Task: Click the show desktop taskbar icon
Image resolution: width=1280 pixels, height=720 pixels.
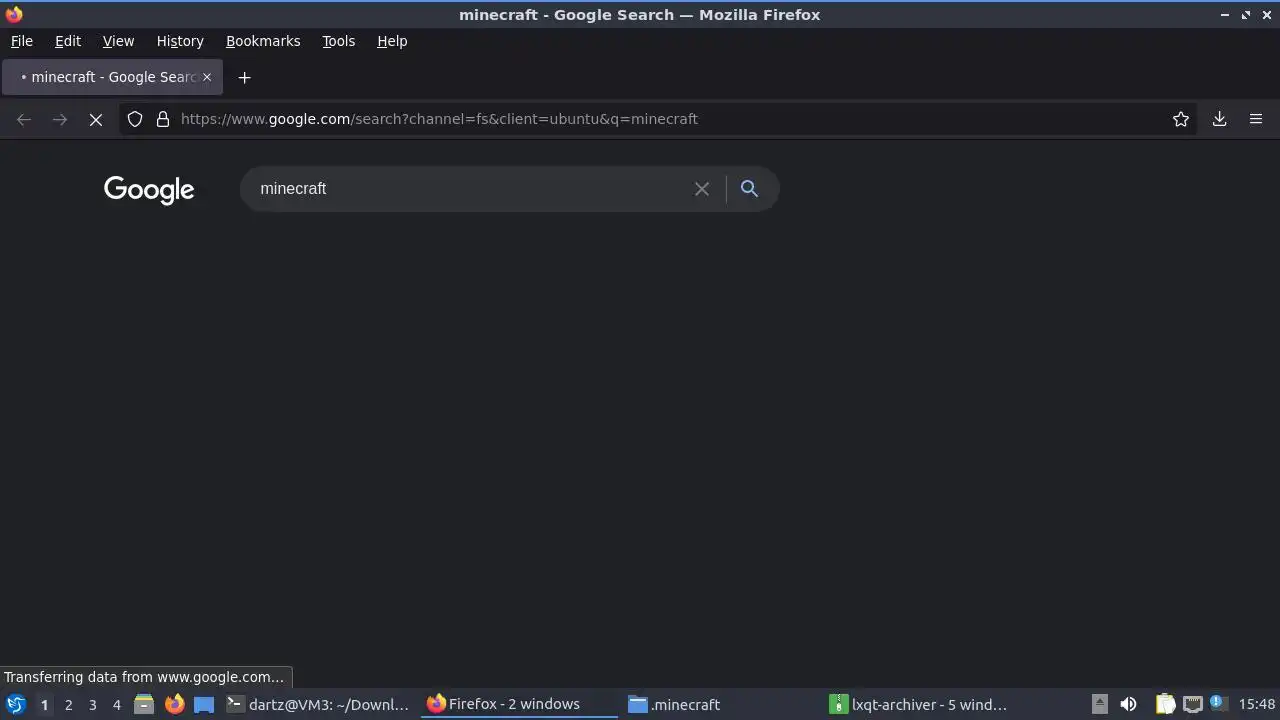Action: [x=204, y=704]
